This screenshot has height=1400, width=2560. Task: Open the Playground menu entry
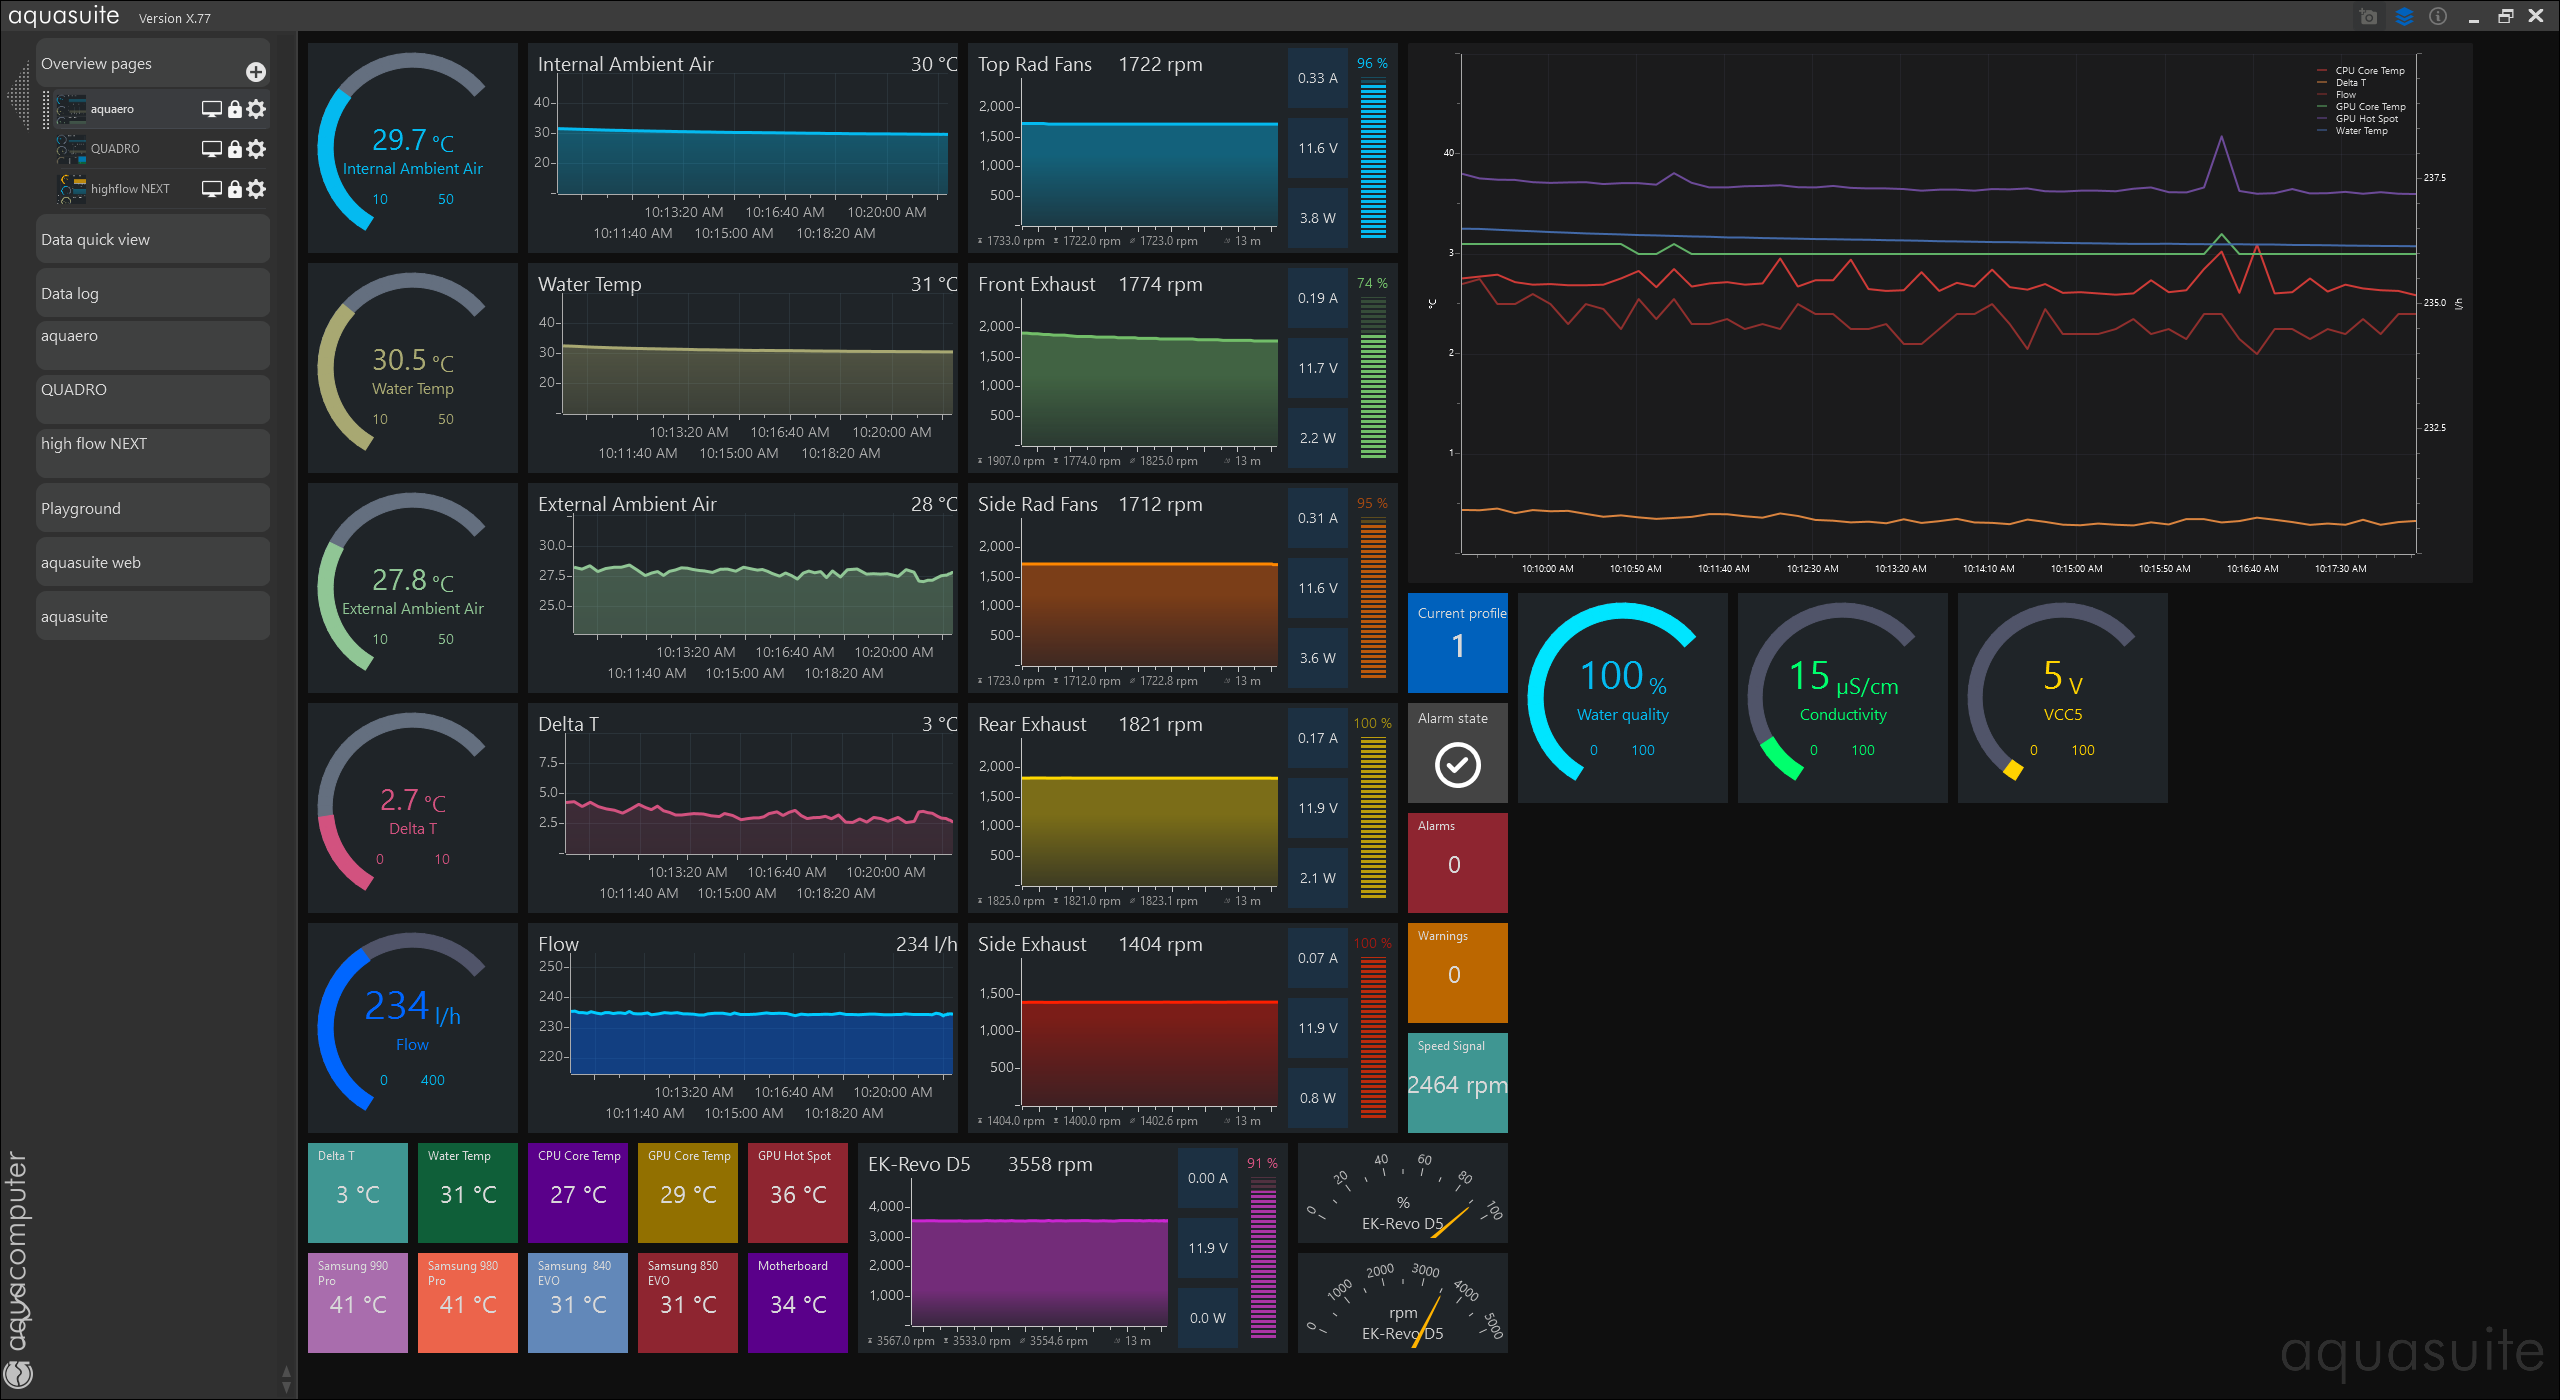[152, 508]
